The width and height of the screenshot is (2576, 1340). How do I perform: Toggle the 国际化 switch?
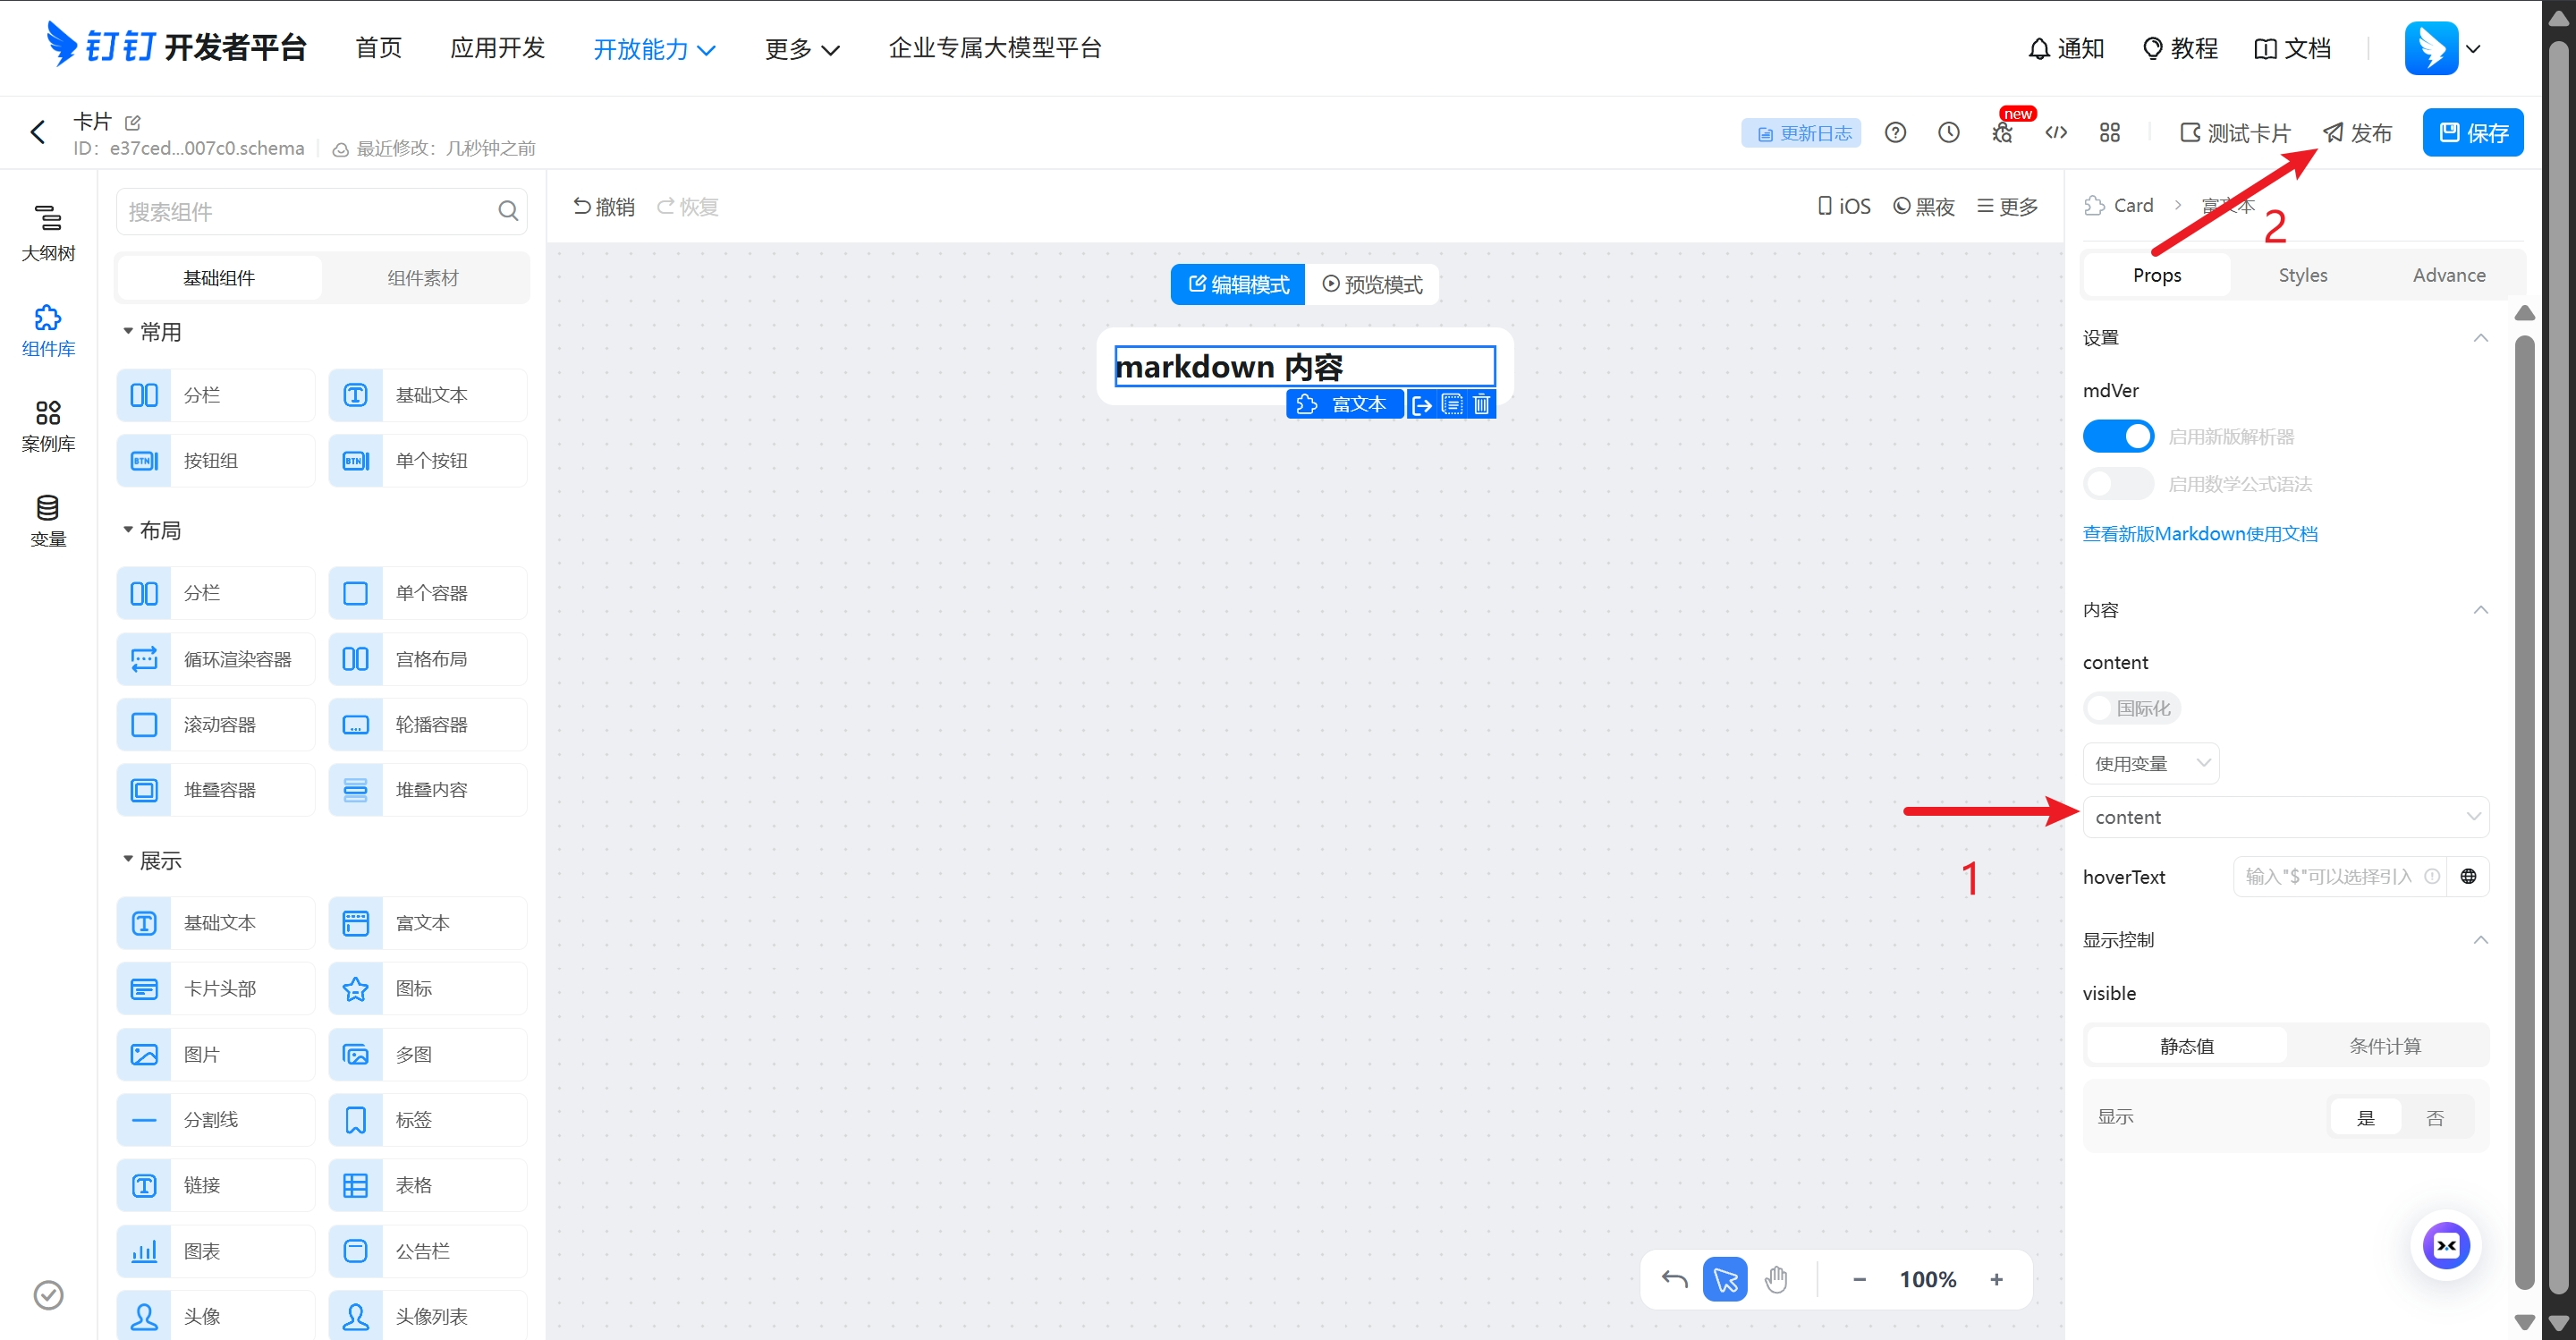coord(2131,708)
